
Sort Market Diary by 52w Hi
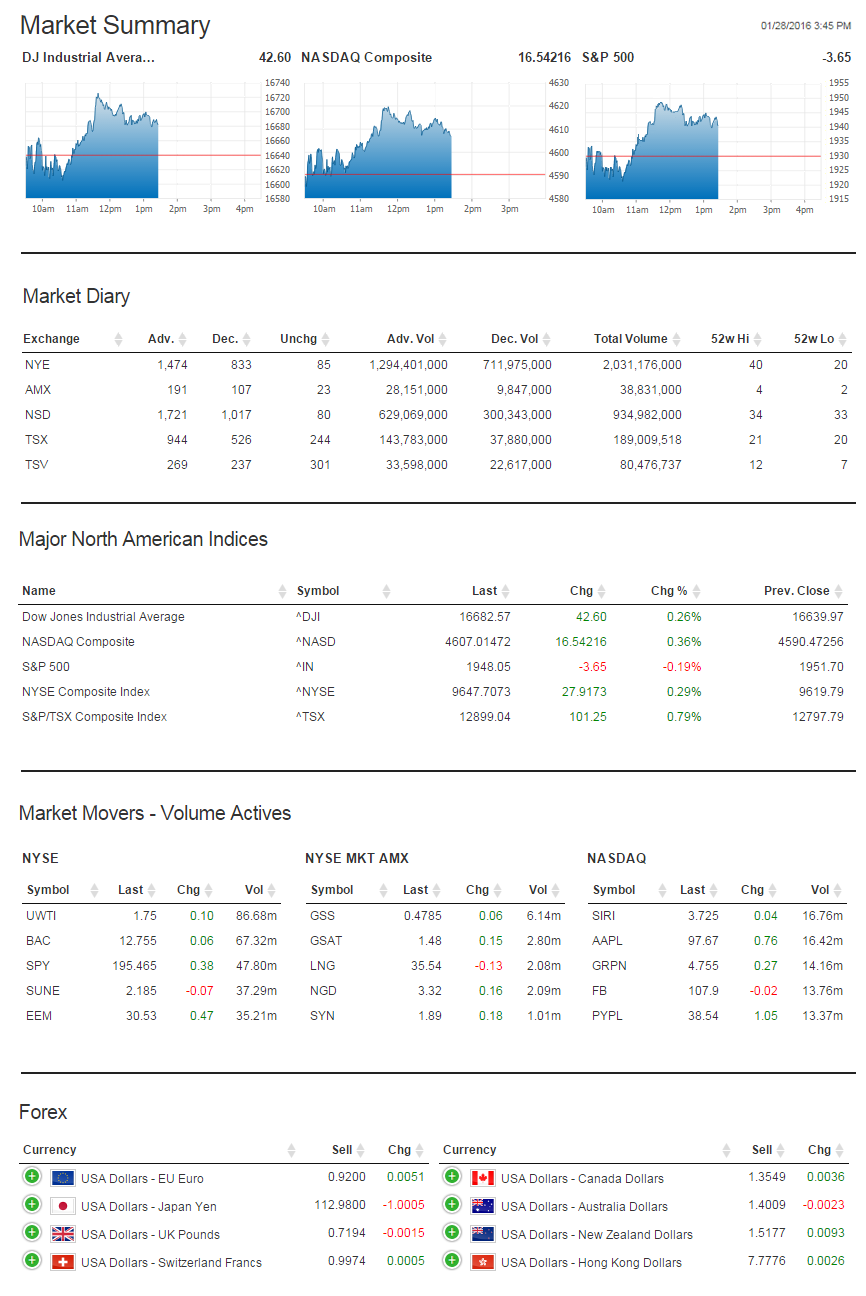(729, 339)
